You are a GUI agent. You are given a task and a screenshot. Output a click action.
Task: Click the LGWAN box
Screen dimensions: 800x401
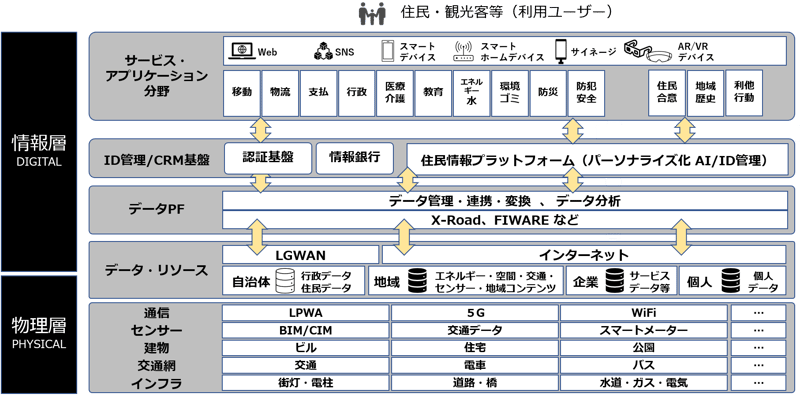[x=301, y=255]
